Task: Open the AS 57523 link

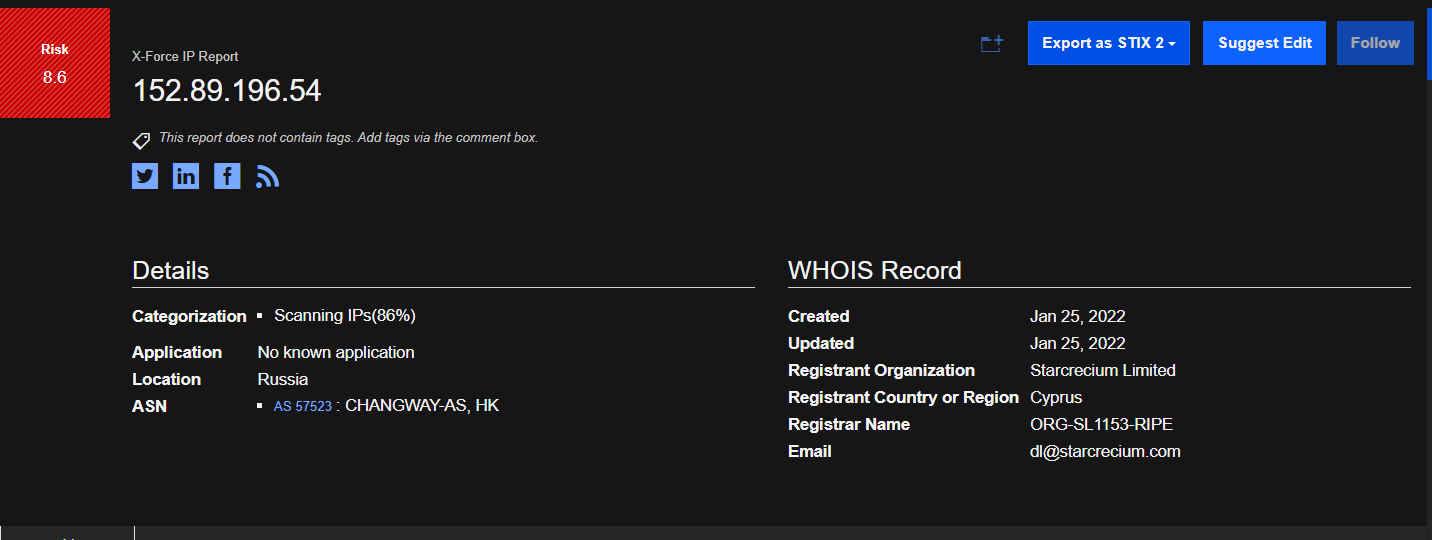Action: pos(303,407)
